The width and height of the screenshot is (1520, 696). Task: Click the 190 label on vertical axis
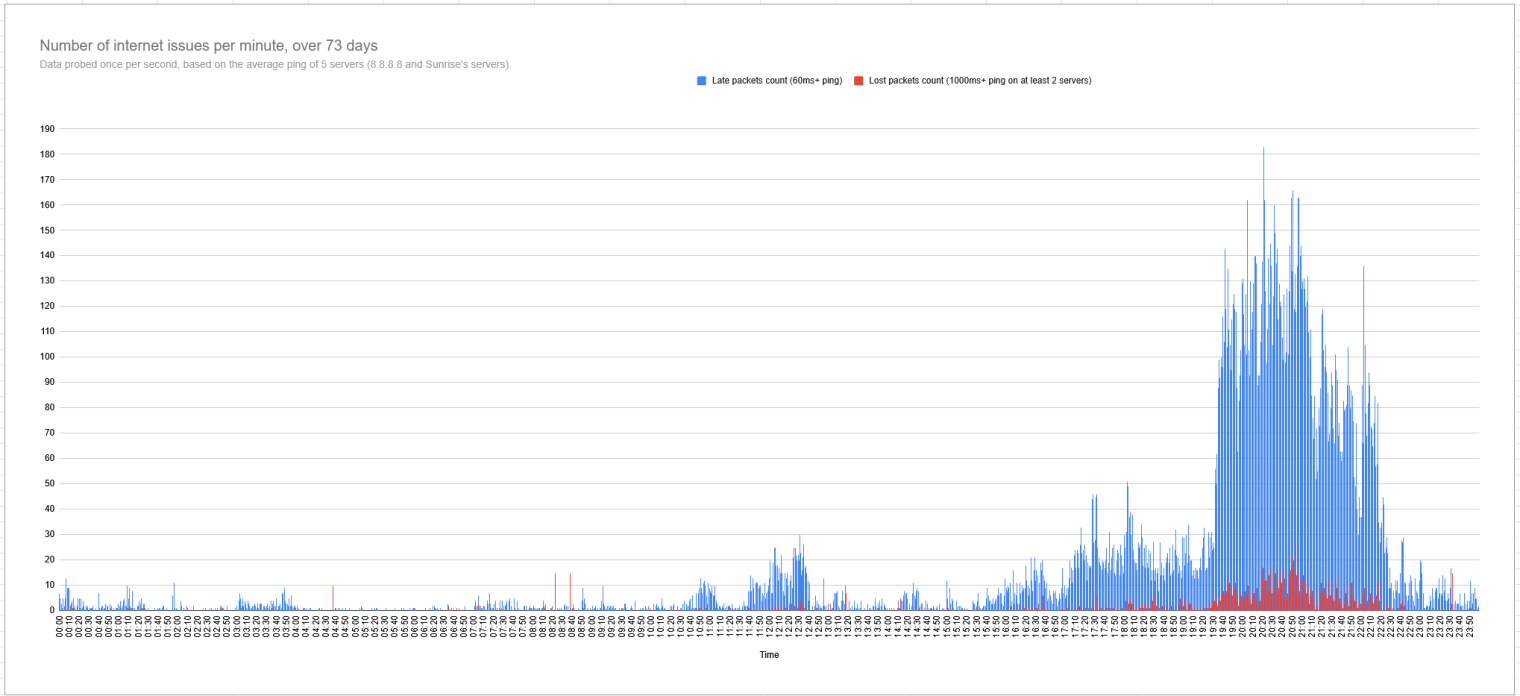[47, 129]
